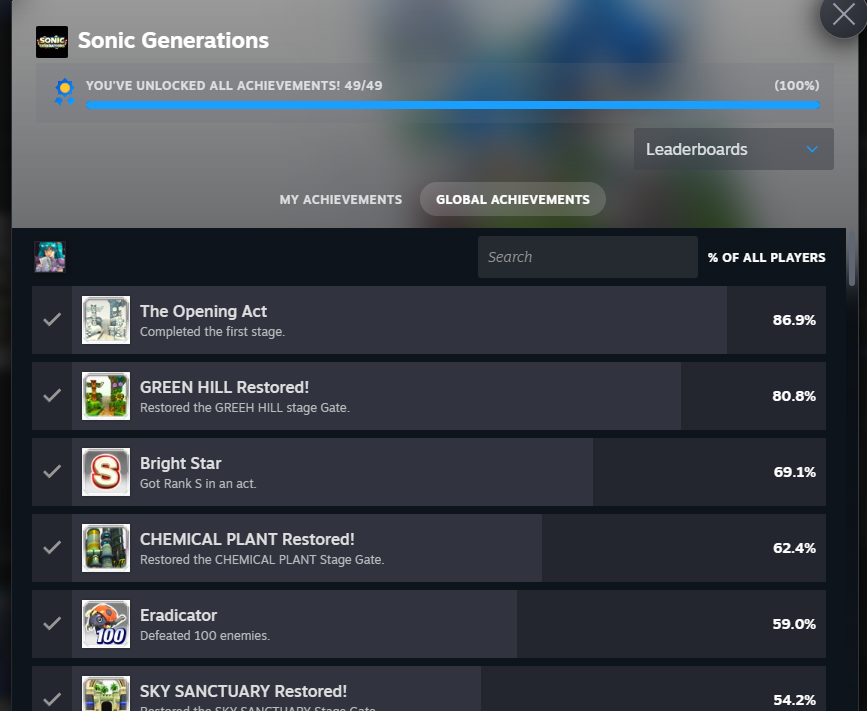Click the 80.8% player percentage
Image resolution: width=867 pixels, height=711 pixels.
[794, 396]
